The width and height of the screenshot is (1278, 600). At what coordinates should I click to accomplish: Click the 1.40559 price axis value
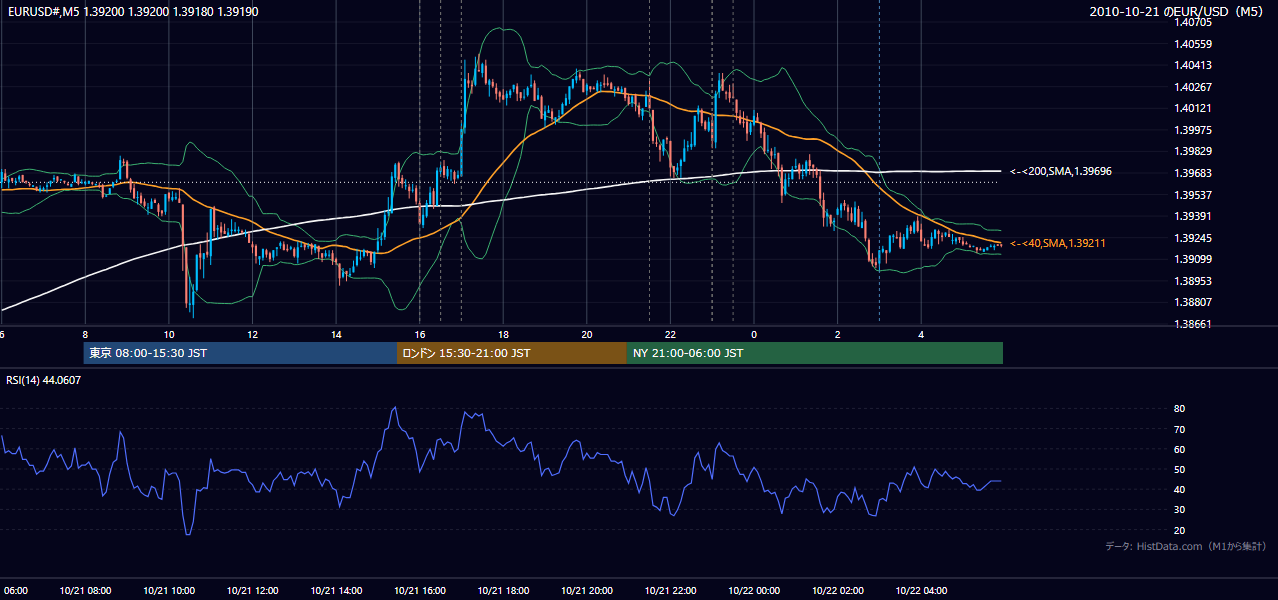[1193, 44]
